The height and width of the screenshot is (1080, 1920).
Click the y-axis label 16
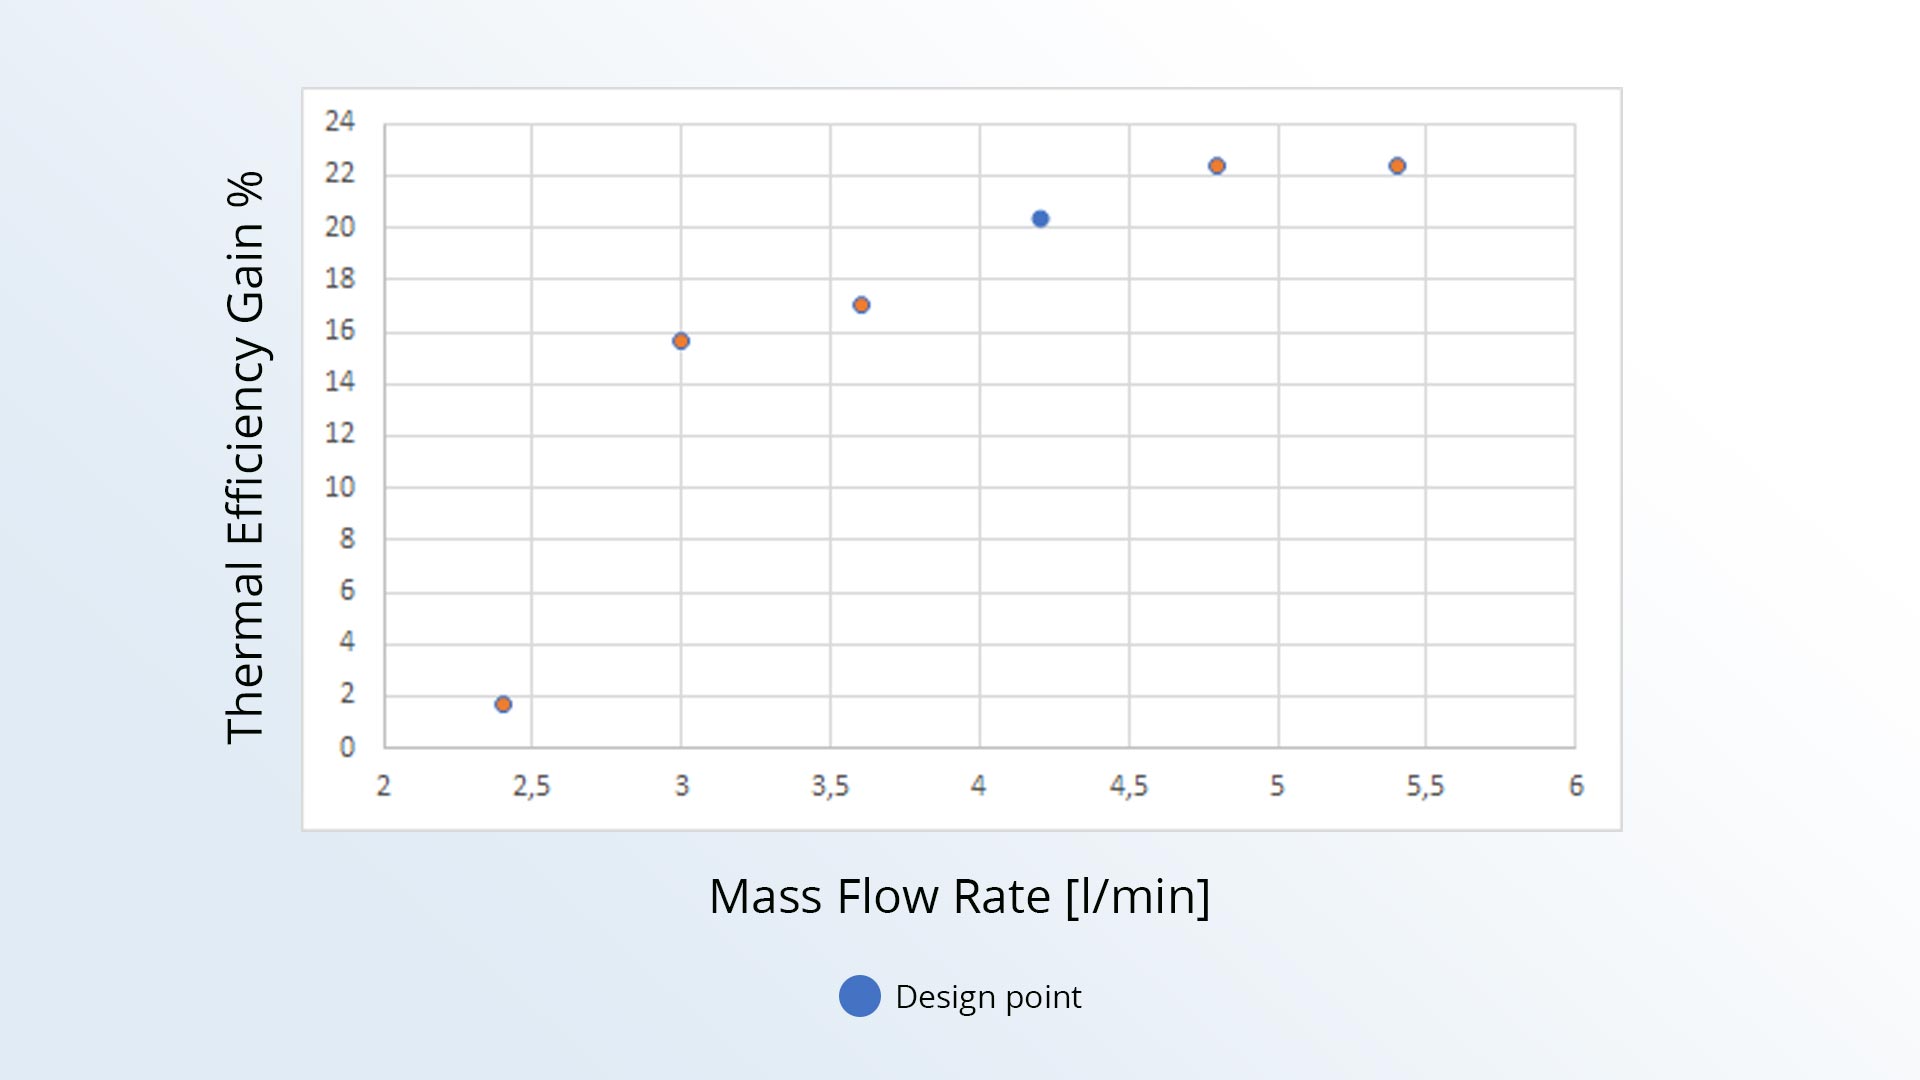point(340,330)
